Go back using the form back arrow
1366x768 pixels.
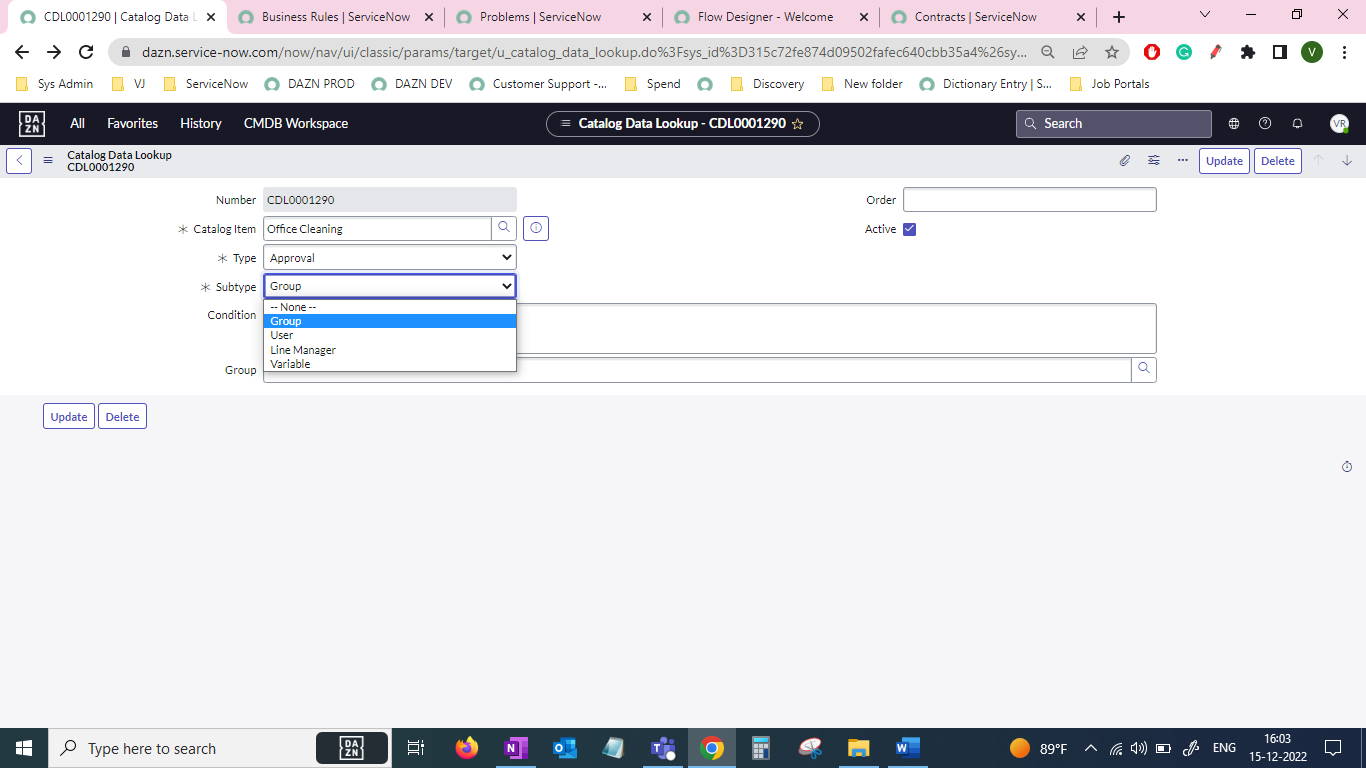point(19,161)
